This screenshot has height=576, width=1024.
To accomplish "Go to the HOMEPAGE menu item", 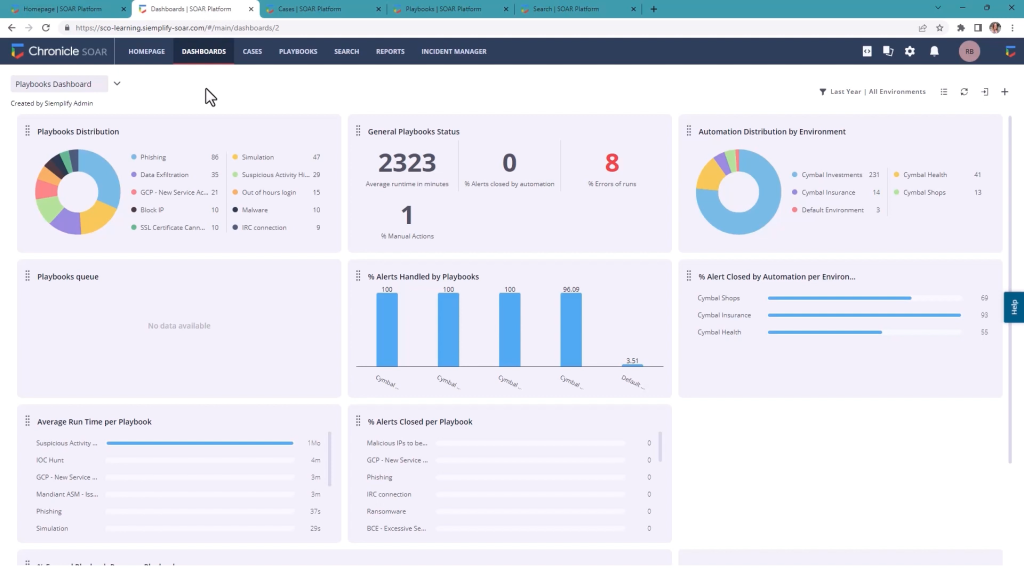I will 146,52.
